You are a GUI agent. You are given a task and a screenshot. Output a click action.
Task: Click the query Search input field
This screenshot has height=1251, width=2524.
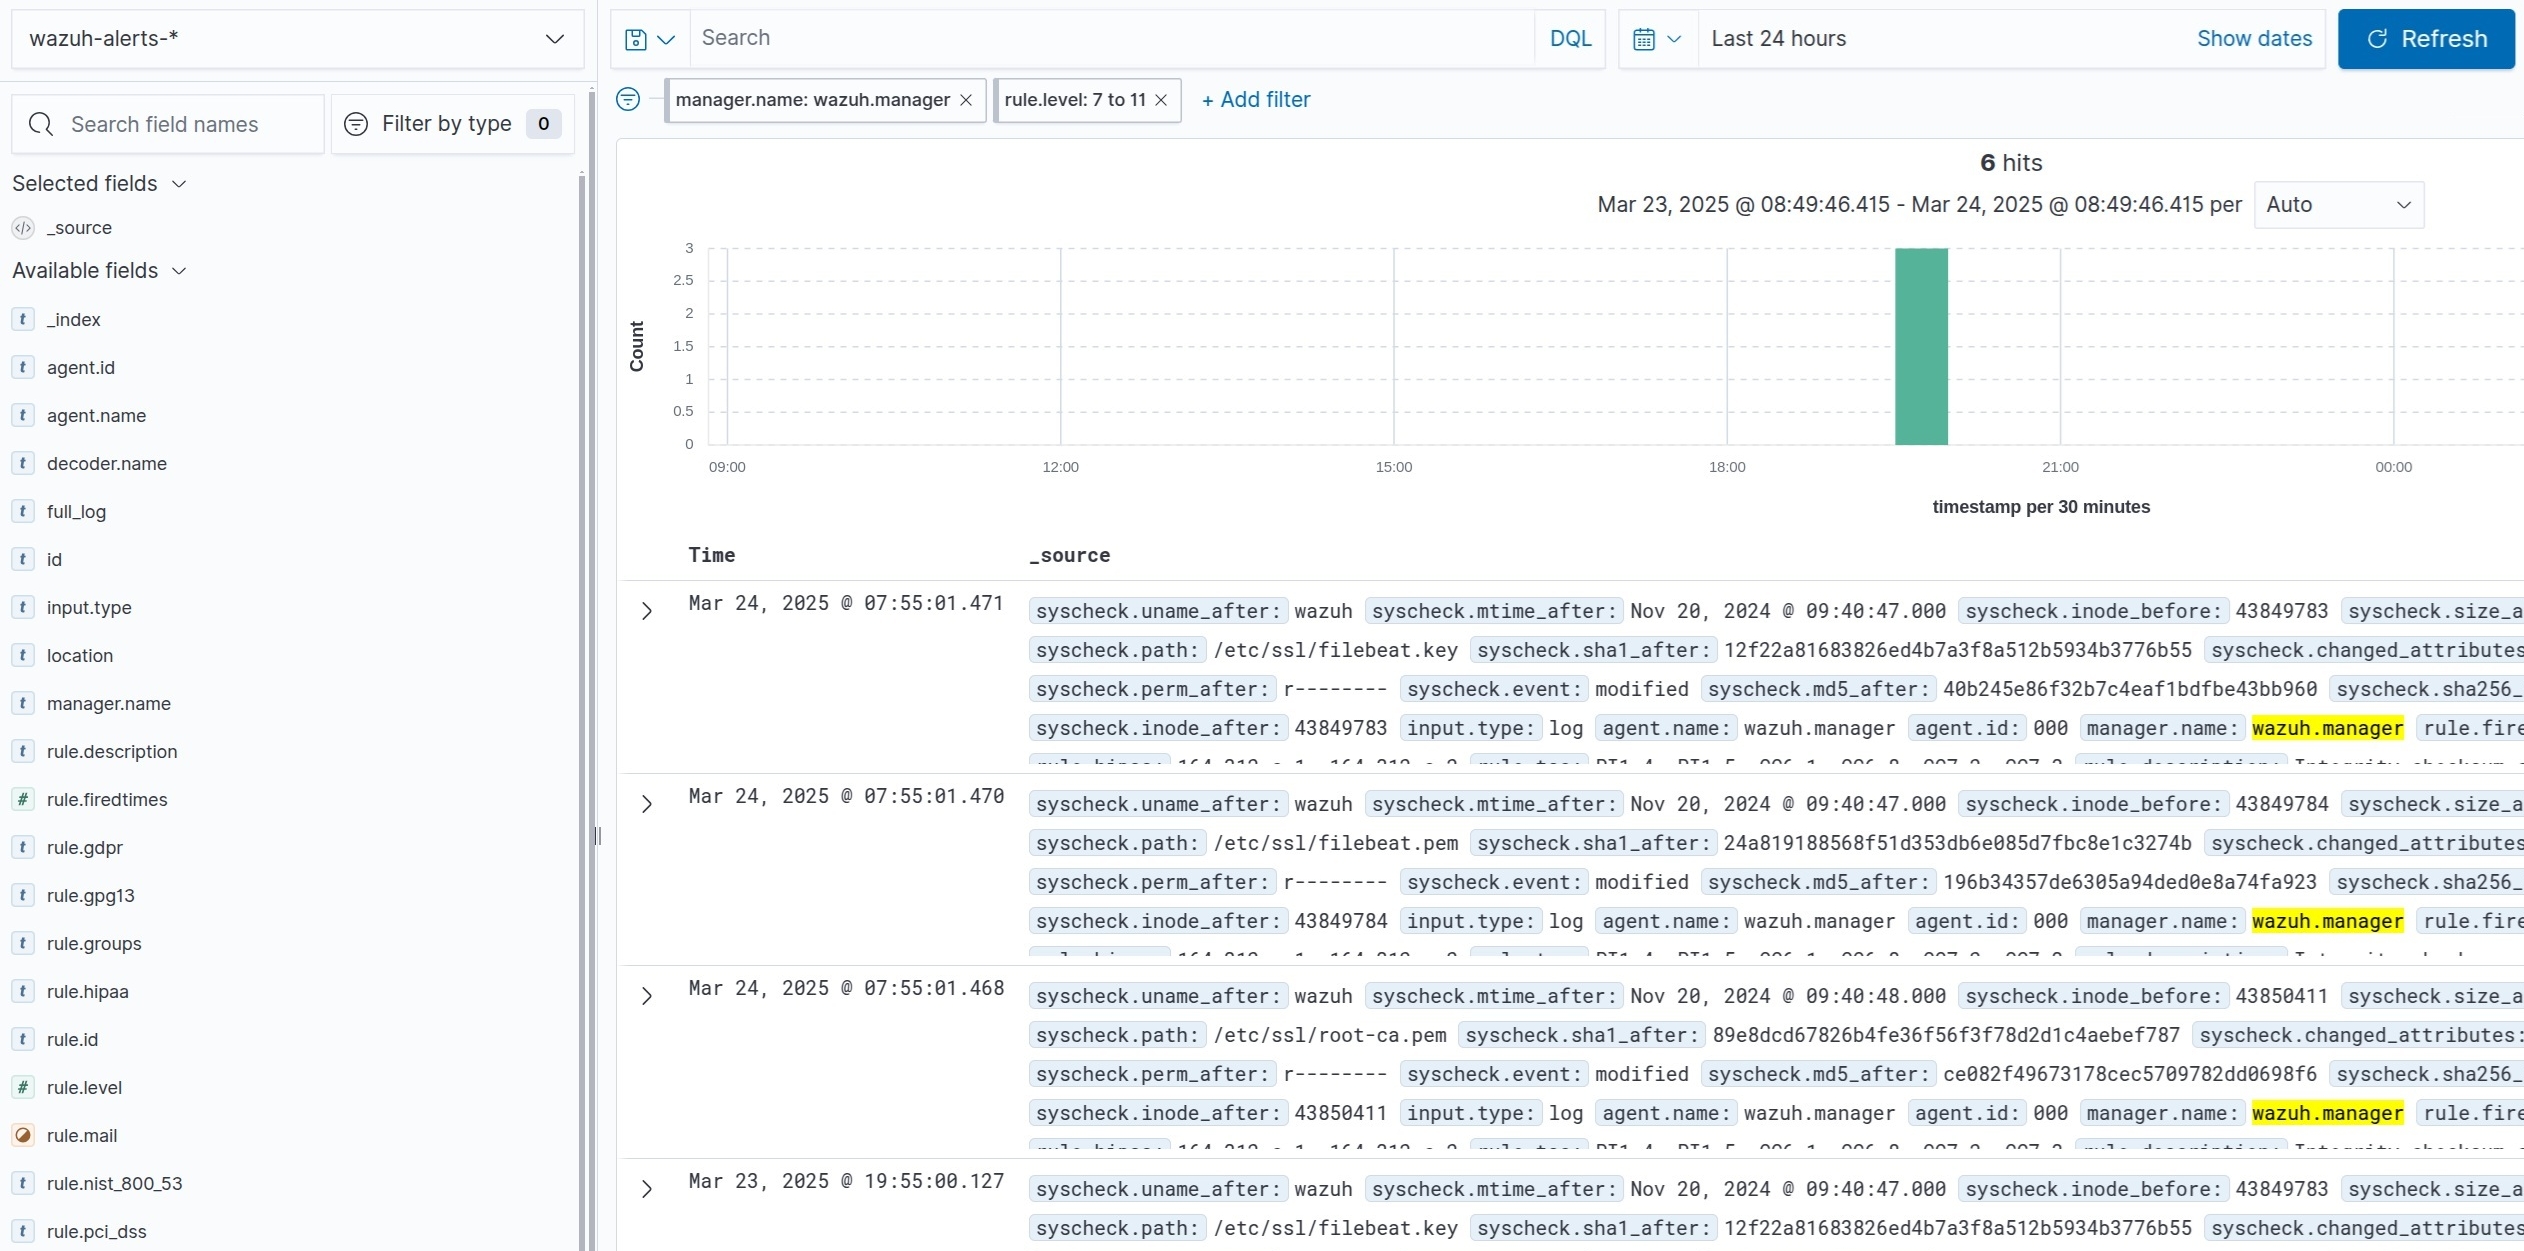1112,39
